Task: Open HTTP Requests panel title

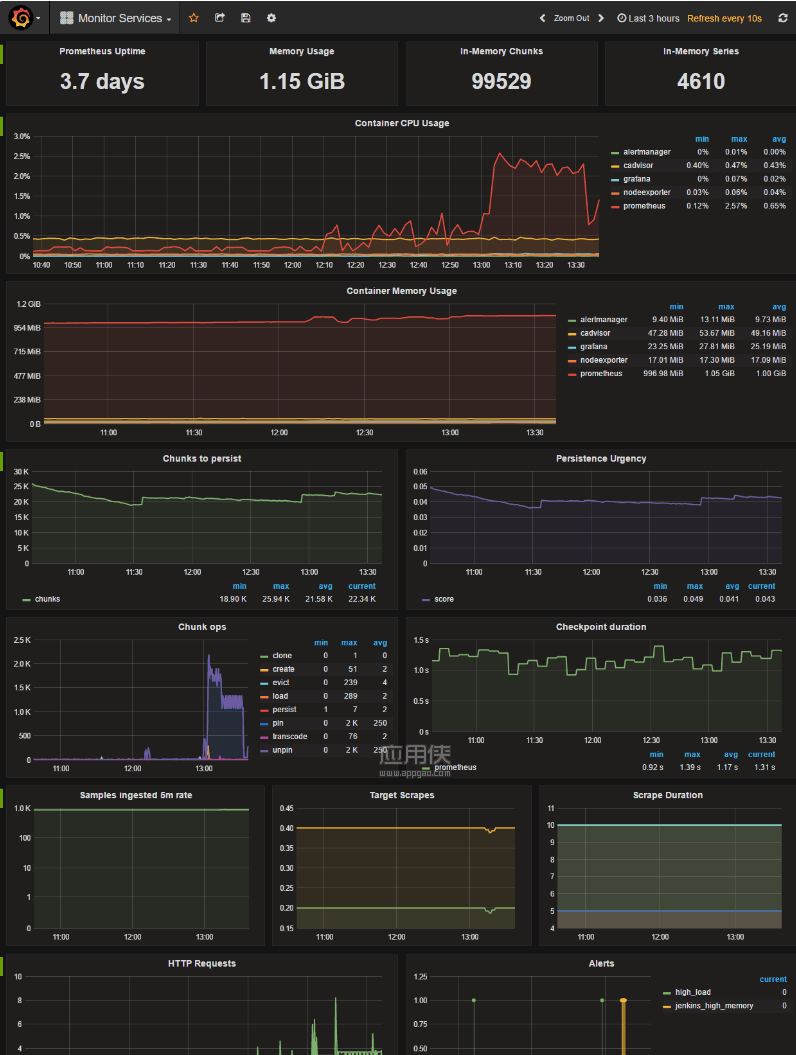Action: tap(202, 963)
